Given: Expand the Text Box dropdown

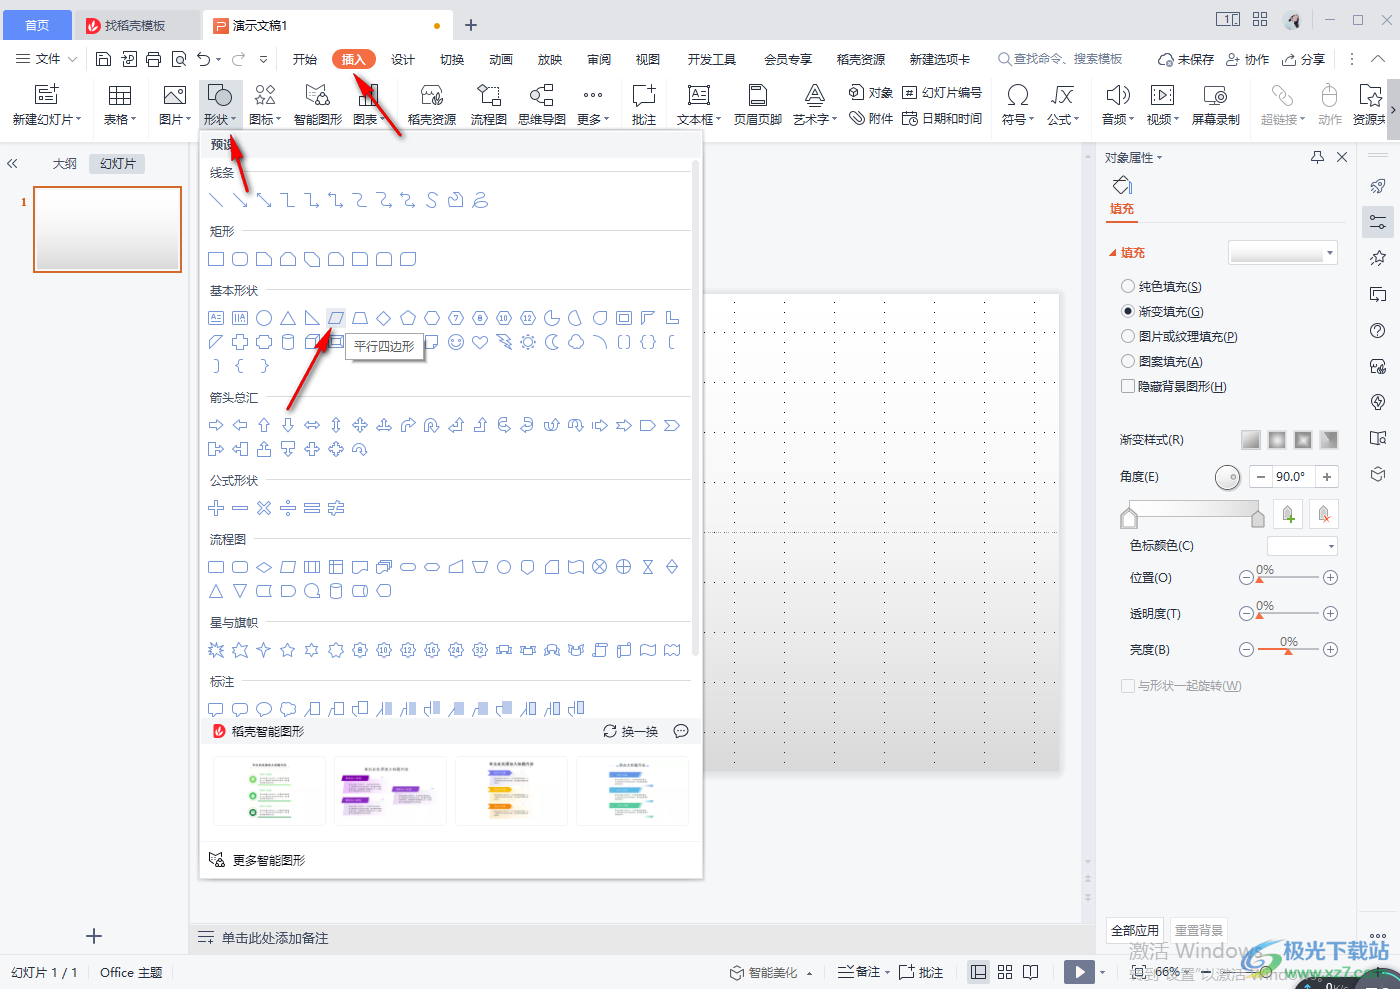Looking at the screenshot, I should coord(698,119).
